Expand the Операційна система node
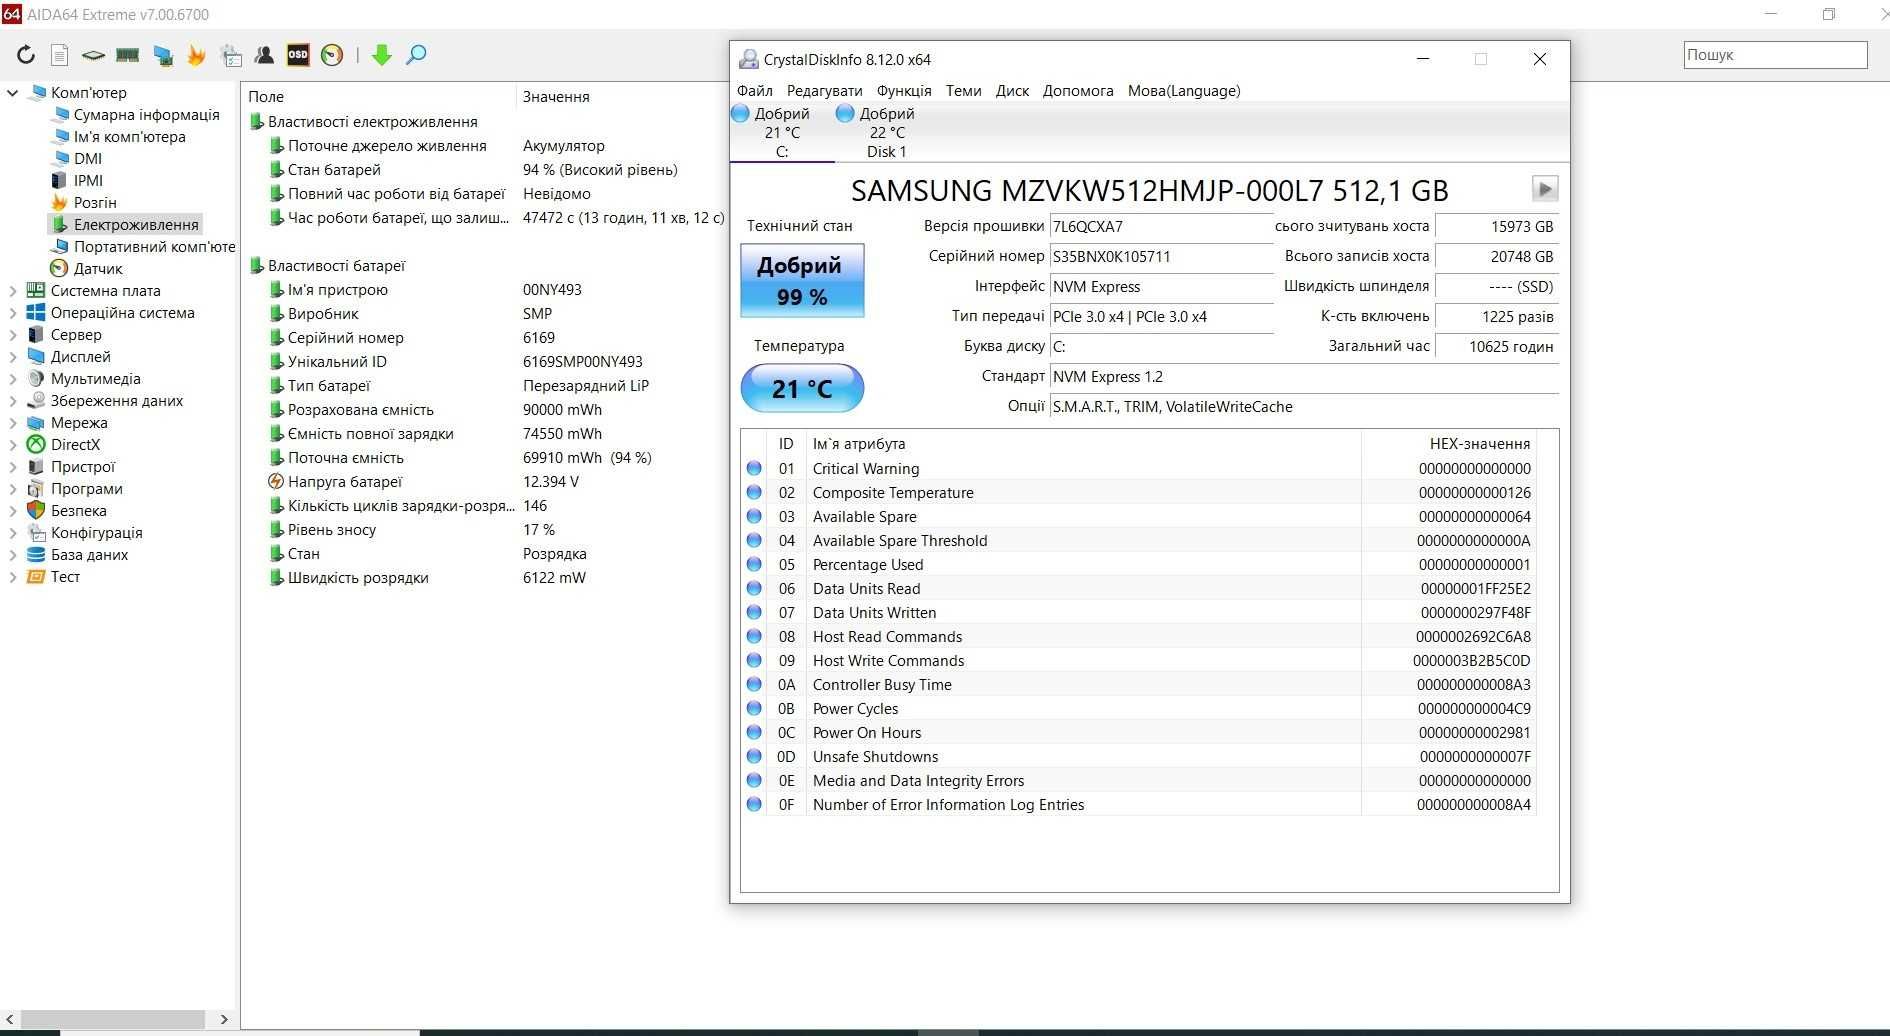The image size is (1890, 1036). coord(12,312)
